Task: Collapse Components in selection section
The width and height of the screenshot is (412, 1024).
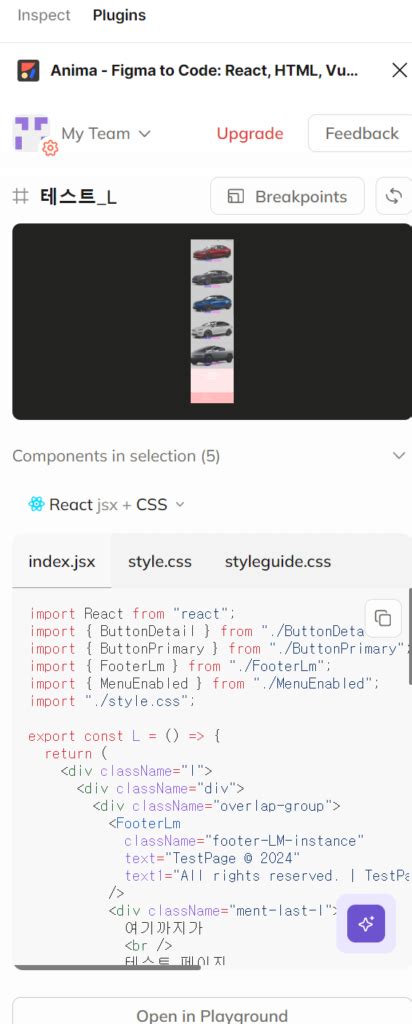Action: click(x=399, y=456)
